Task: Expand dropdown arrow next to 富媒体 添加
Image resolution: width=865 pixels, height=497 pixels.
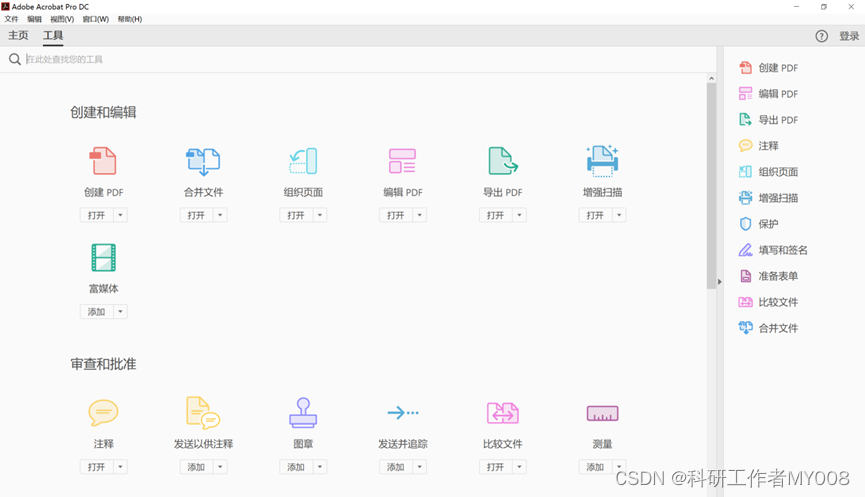Action: pos(120,312)
